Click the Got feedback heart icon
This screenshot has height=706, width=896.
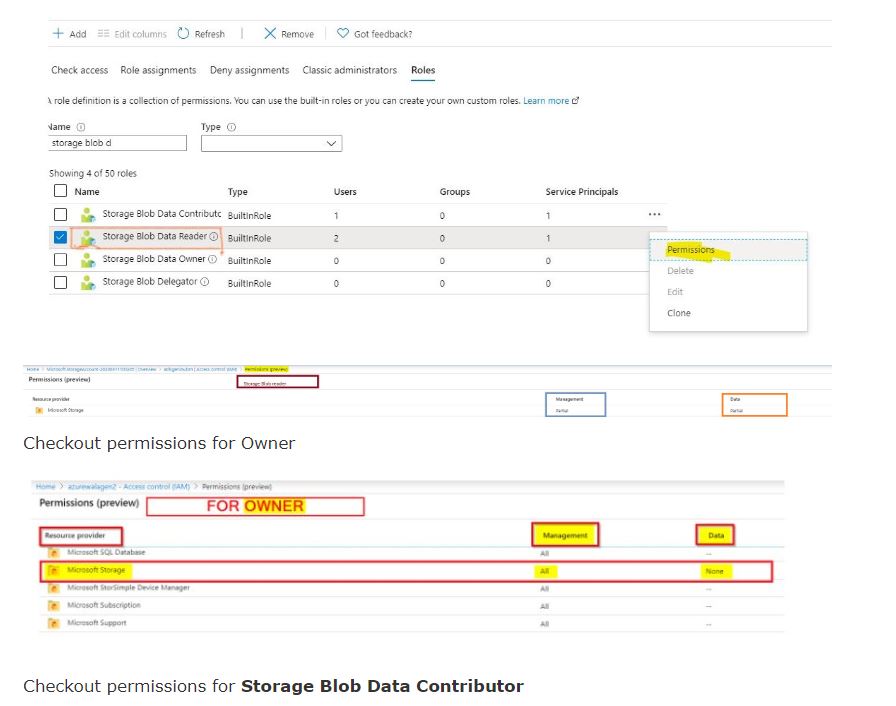tap(343, 34)
